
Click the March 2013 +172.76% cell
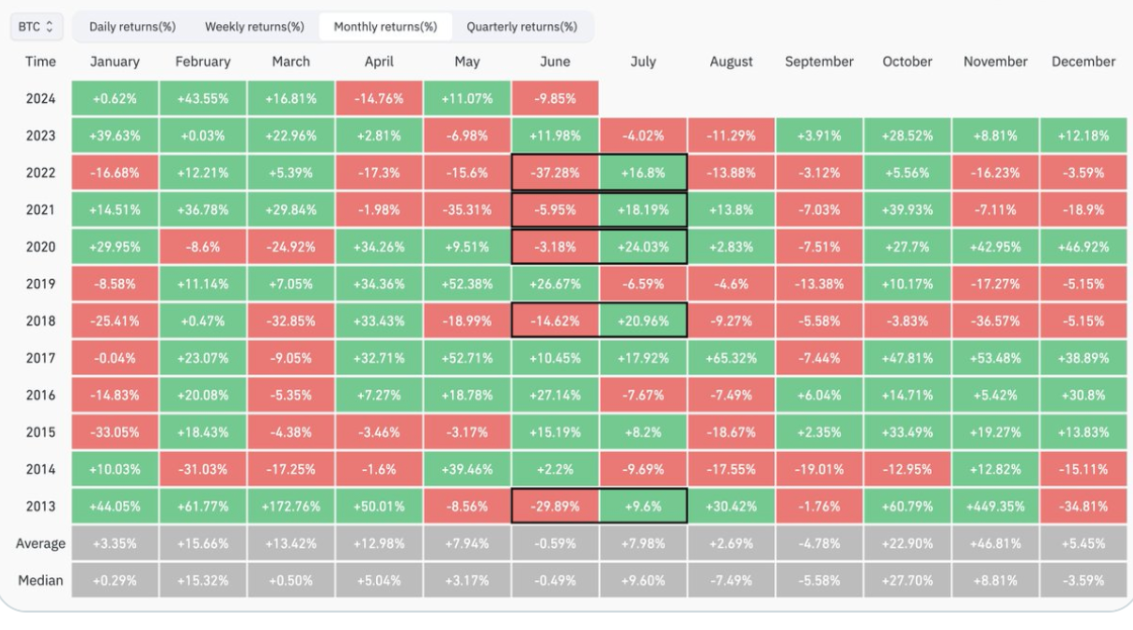coord(291,506)
